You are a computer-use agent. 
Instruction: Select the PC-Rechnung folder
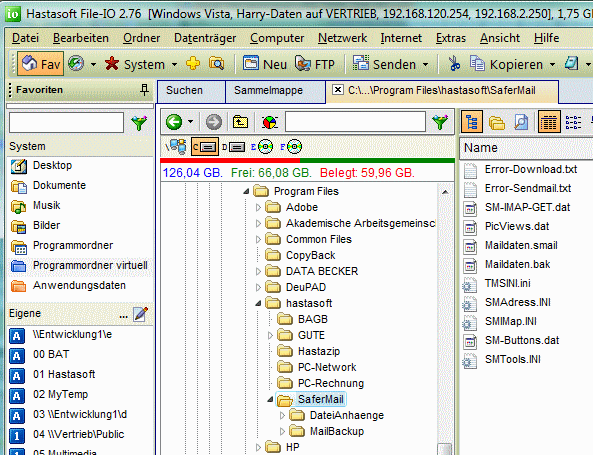[x=320, y=383]
